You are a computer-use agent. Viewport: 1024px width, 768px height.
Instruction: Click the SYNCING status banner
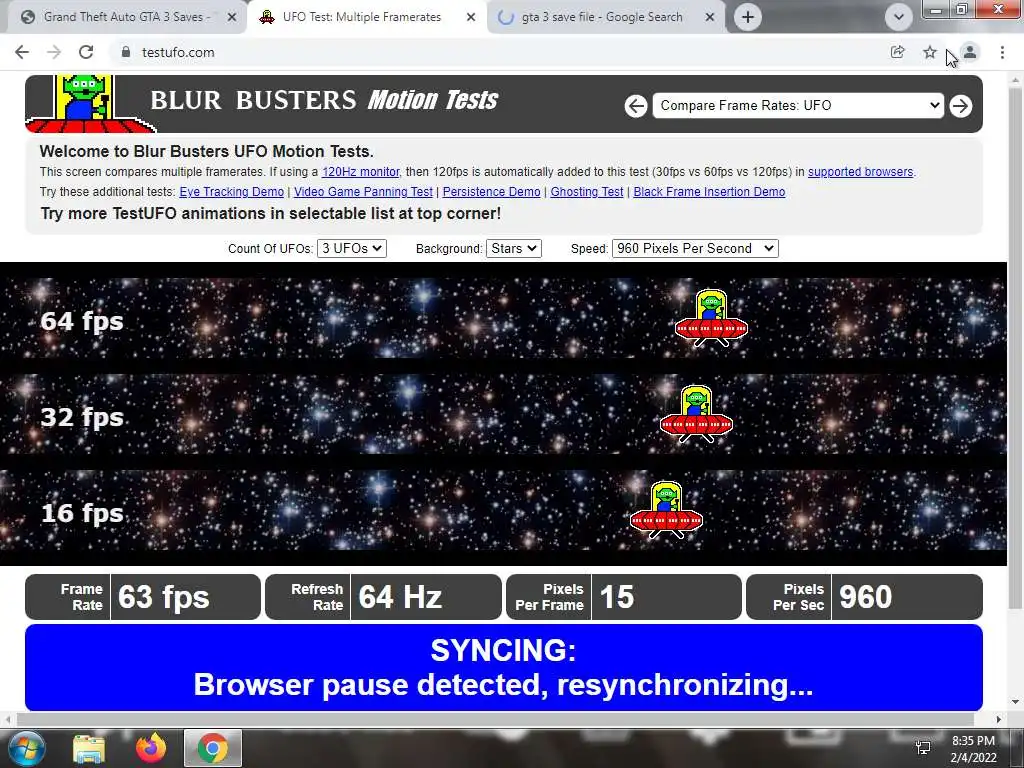pyautogui.click(x=504, y=667)
